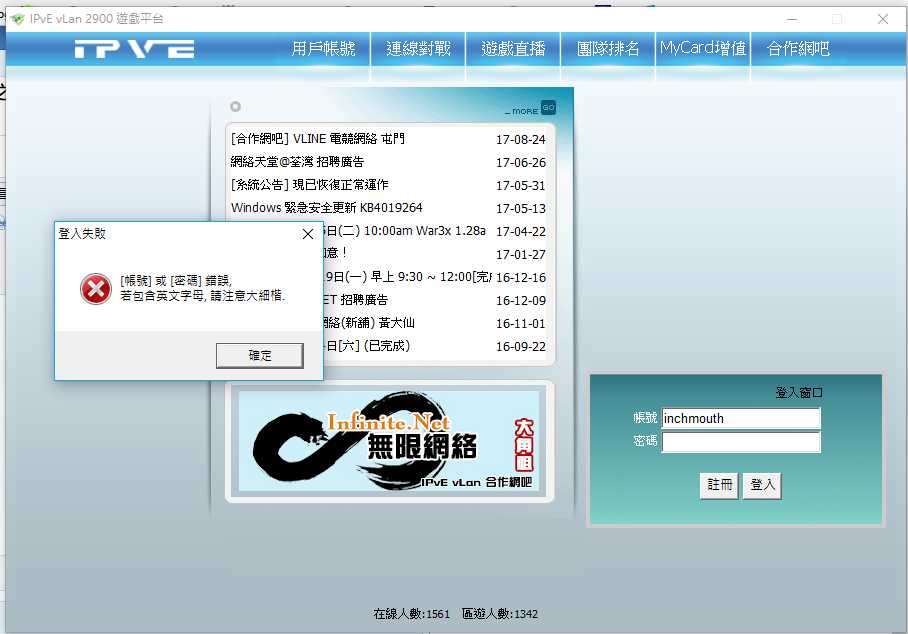Click the 區遊人數:1342 status text
Viewport: 908px width, 634px height.
[x=500, y=614]
